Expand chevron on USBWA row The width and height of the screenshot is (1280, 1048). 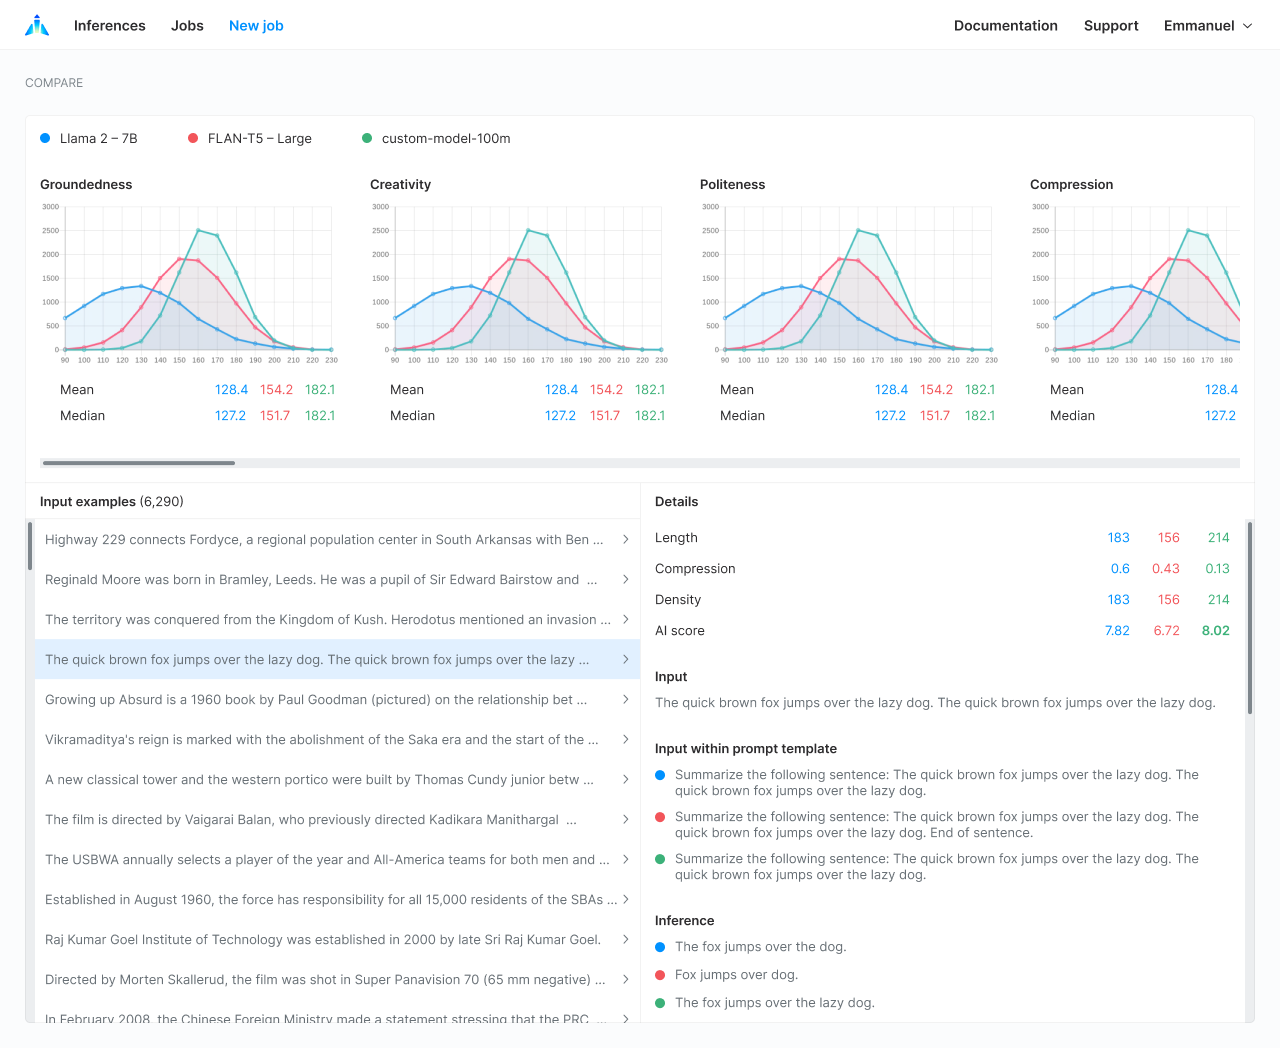click(626, 859)
